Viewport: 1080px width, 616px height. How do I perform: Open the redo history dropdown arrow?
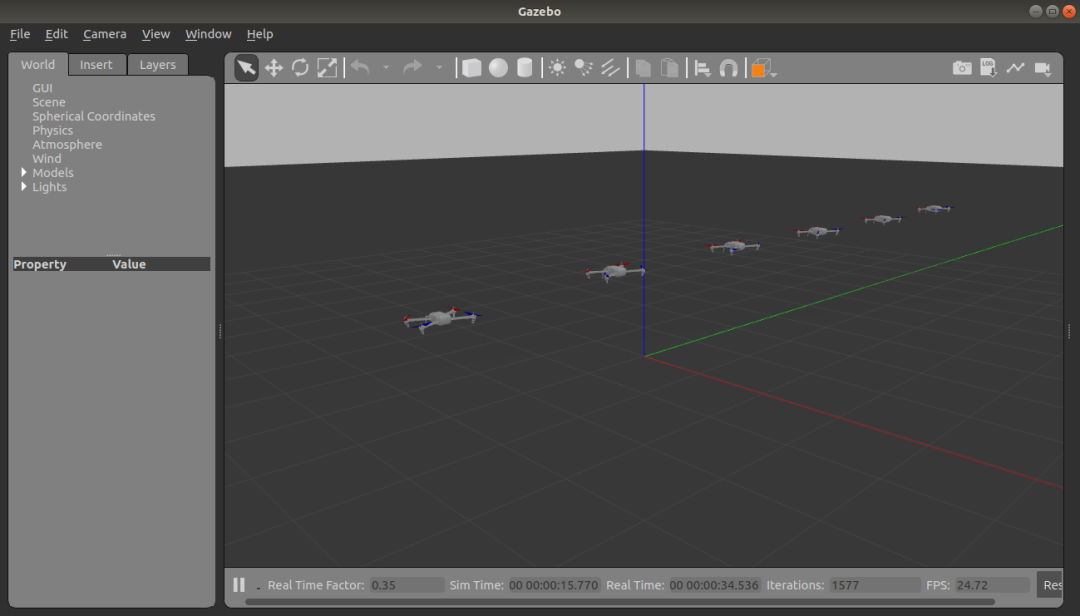click(439, 68)
